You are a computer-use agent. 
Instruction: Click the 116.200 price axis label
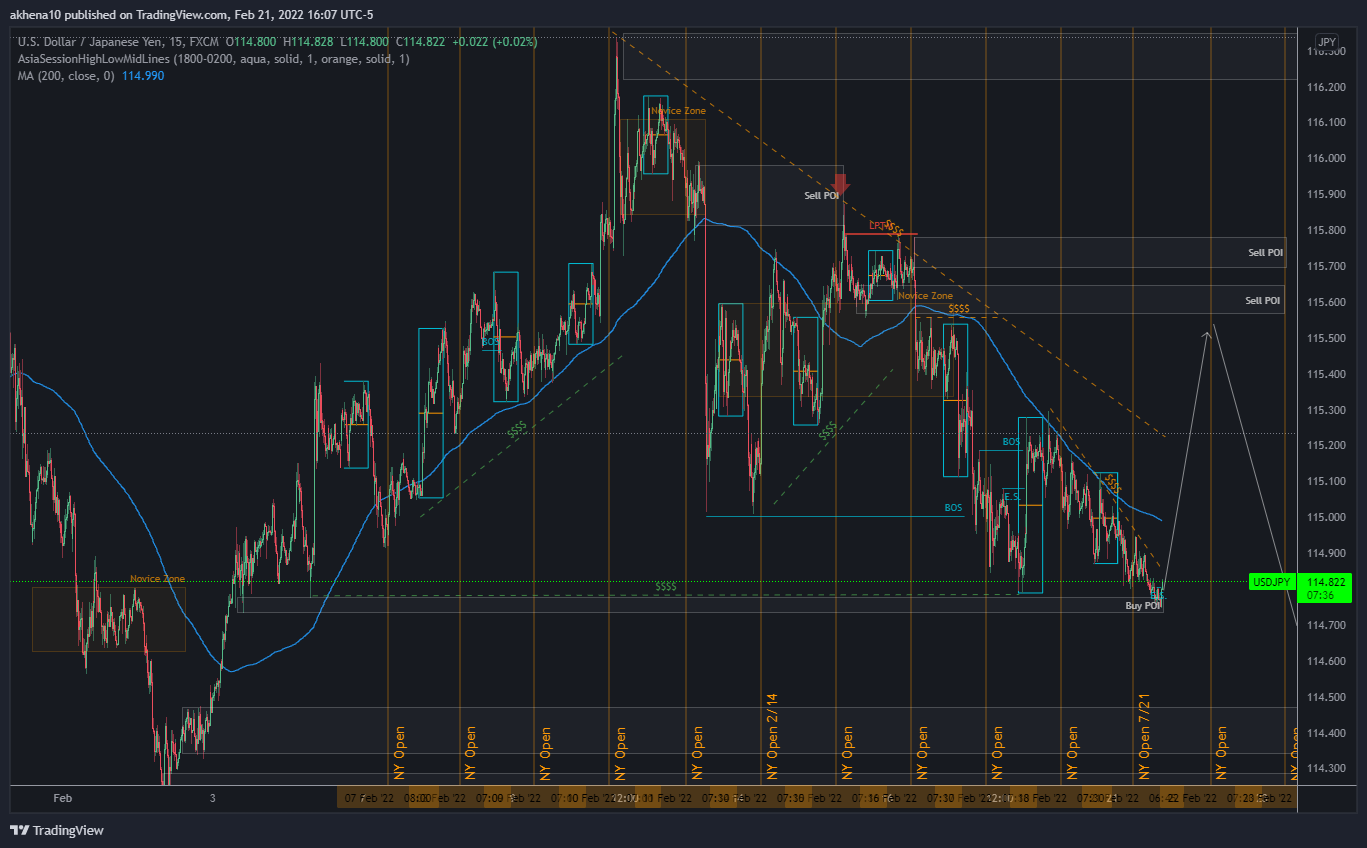coord(1325,87)
